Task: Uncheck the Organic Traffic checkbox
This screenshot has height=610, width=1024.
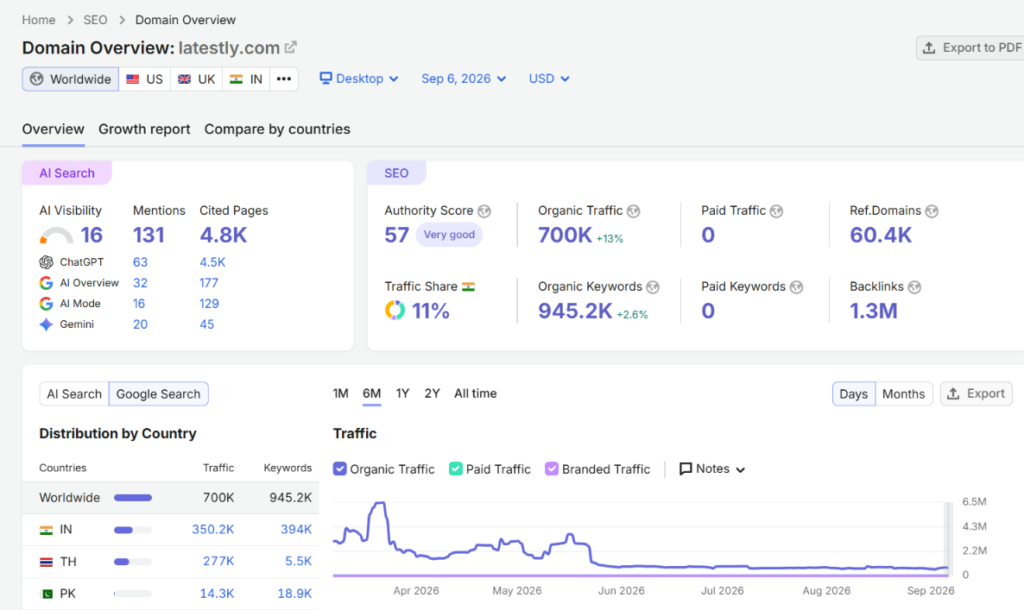Action: tap(340, 469)
